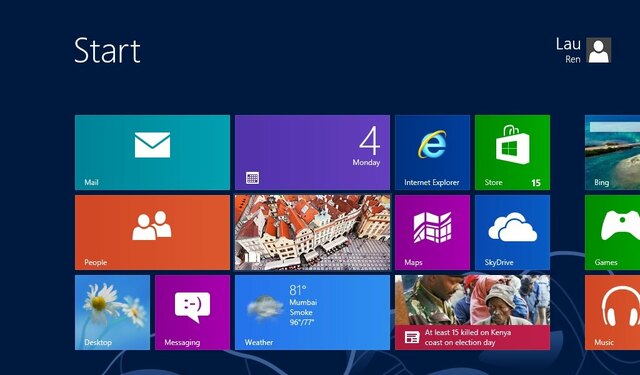Open the Music tile
This screenshot has width=640, height=375.
click(x=612, y=312)
